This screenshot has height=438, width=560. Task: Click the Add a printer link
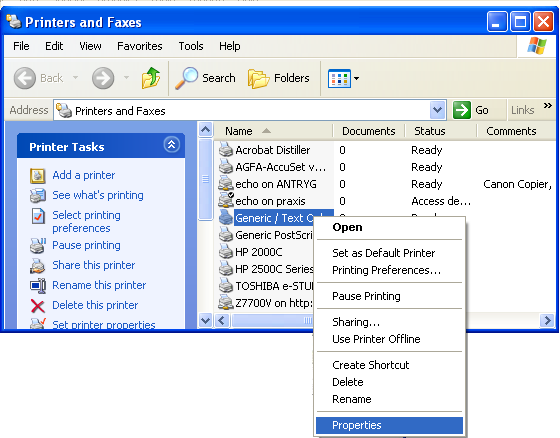[84, 175]
